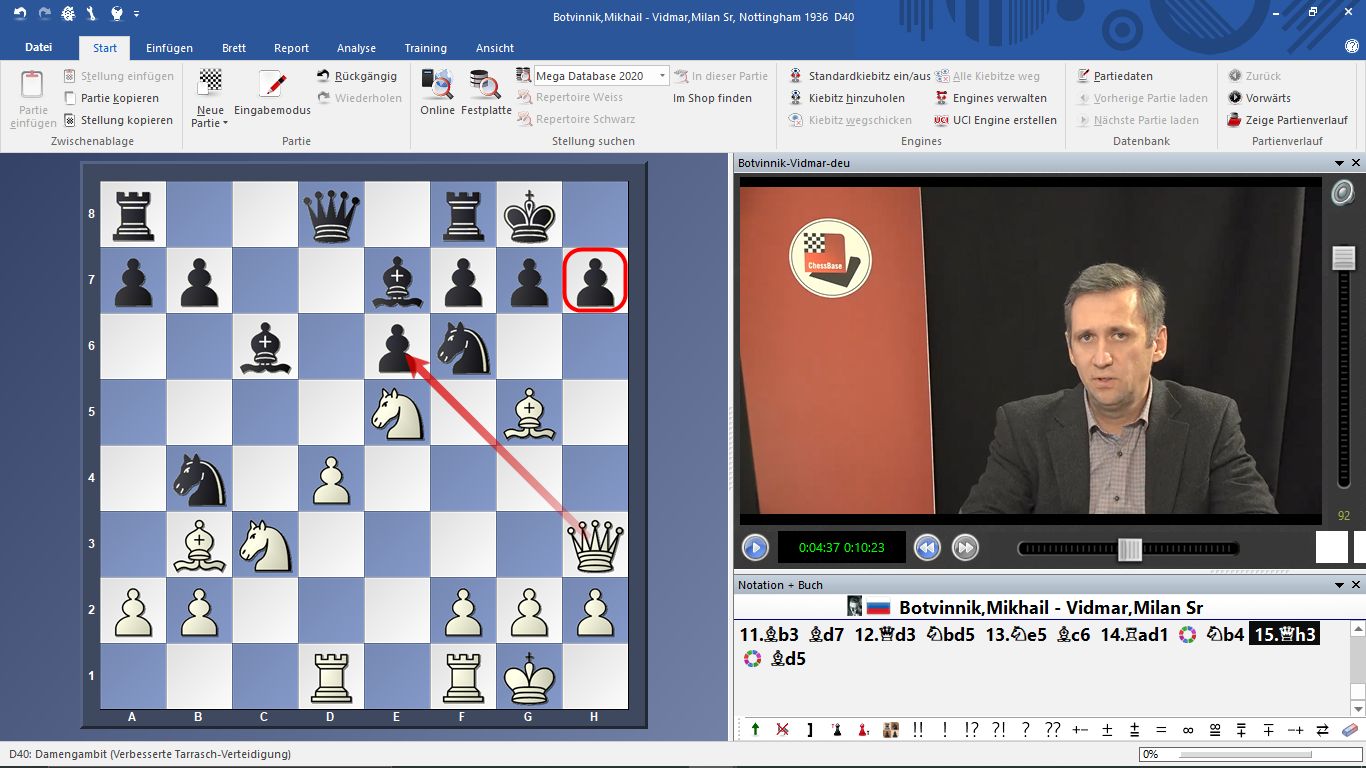Open the Notation + Buch panel menu arrow
Viewport: 1366px width, 768px height.
(1340, 585)
